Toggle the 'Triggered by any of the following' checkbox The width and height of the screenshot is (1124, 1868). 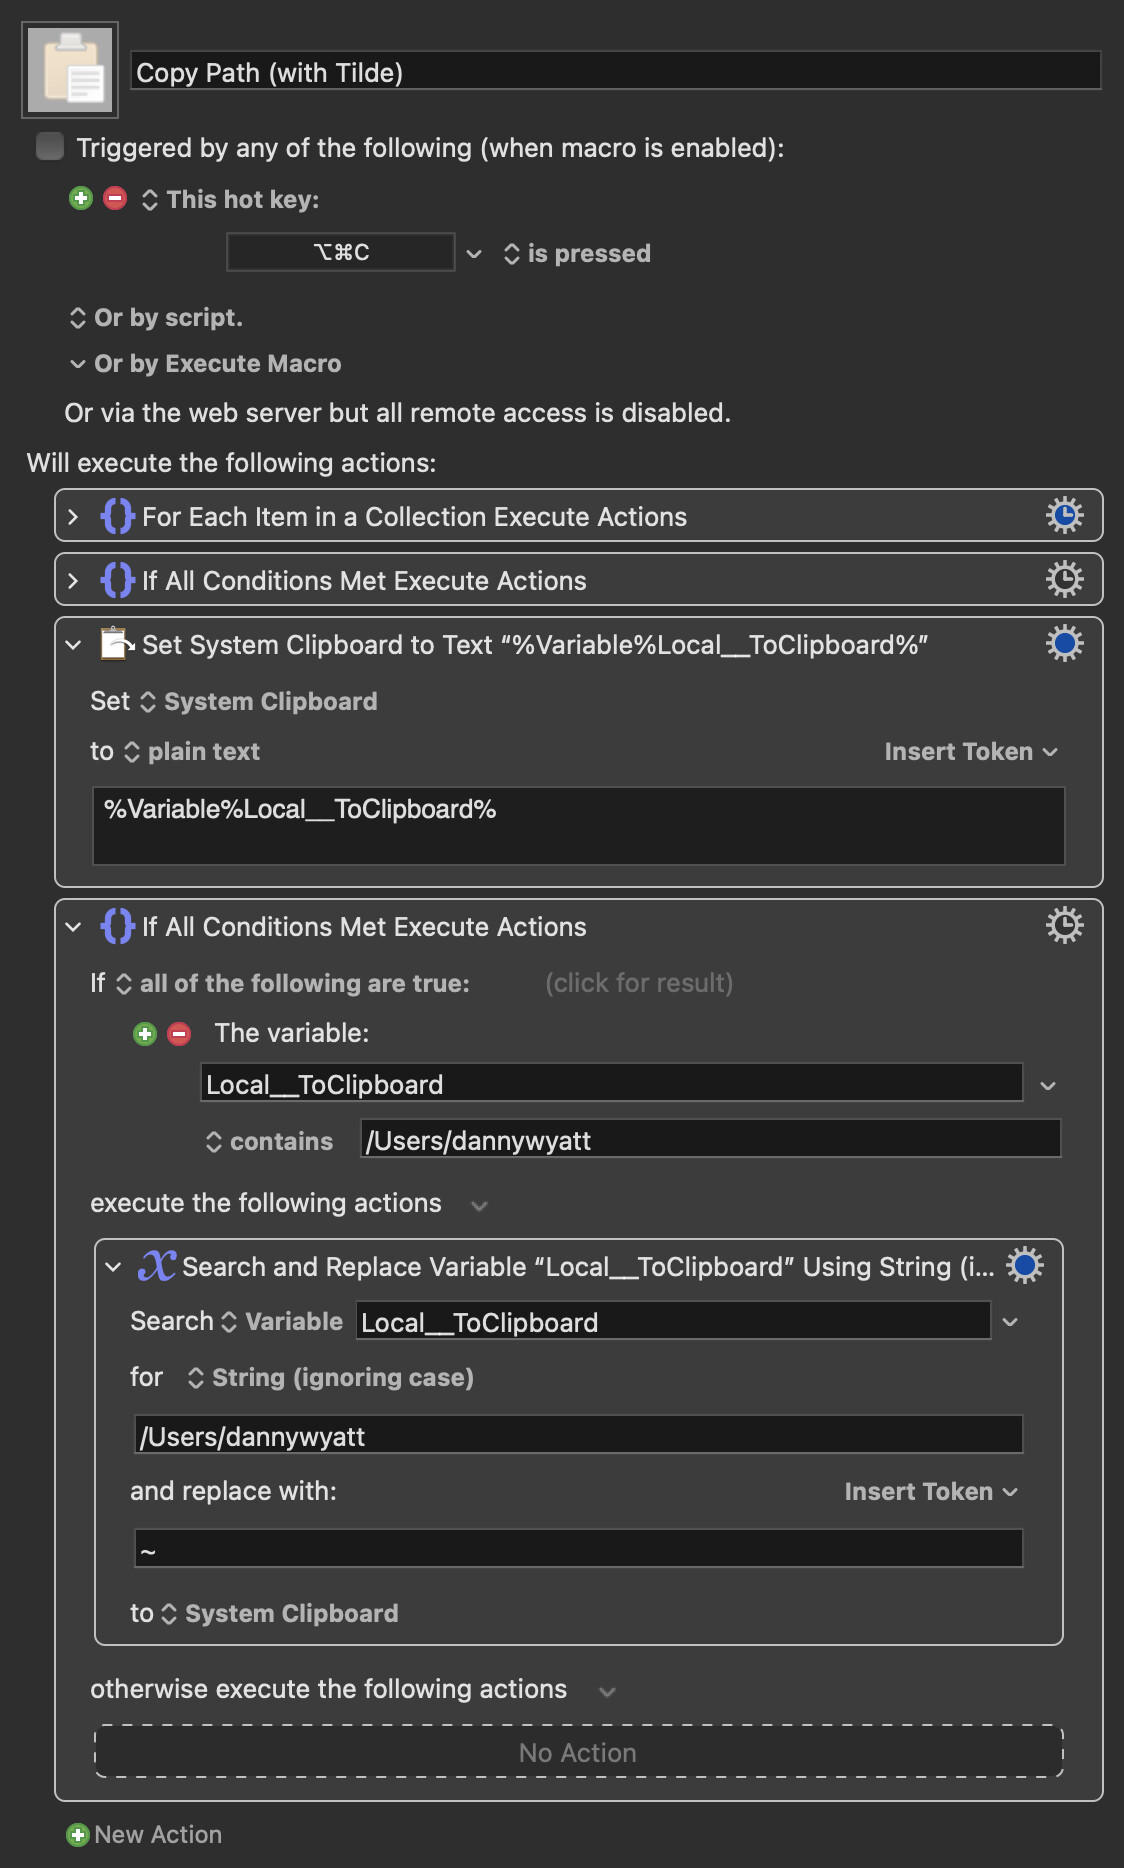[49, 146]
